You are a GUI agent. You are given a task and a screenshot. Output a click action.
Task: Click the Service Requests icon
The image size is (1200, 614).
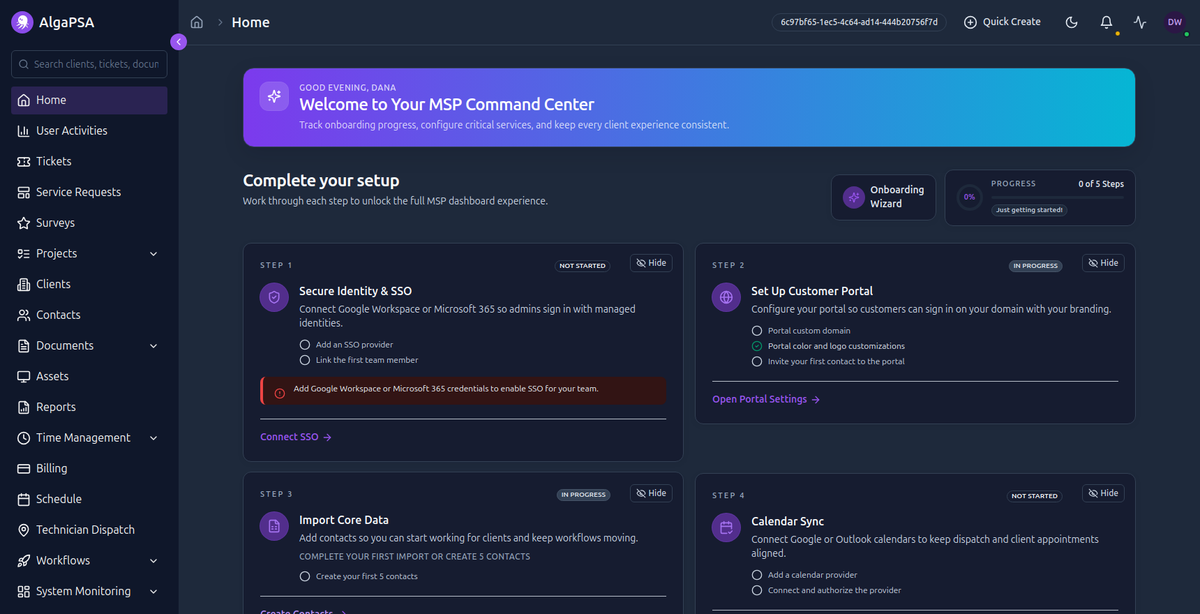tap(24, 192)
